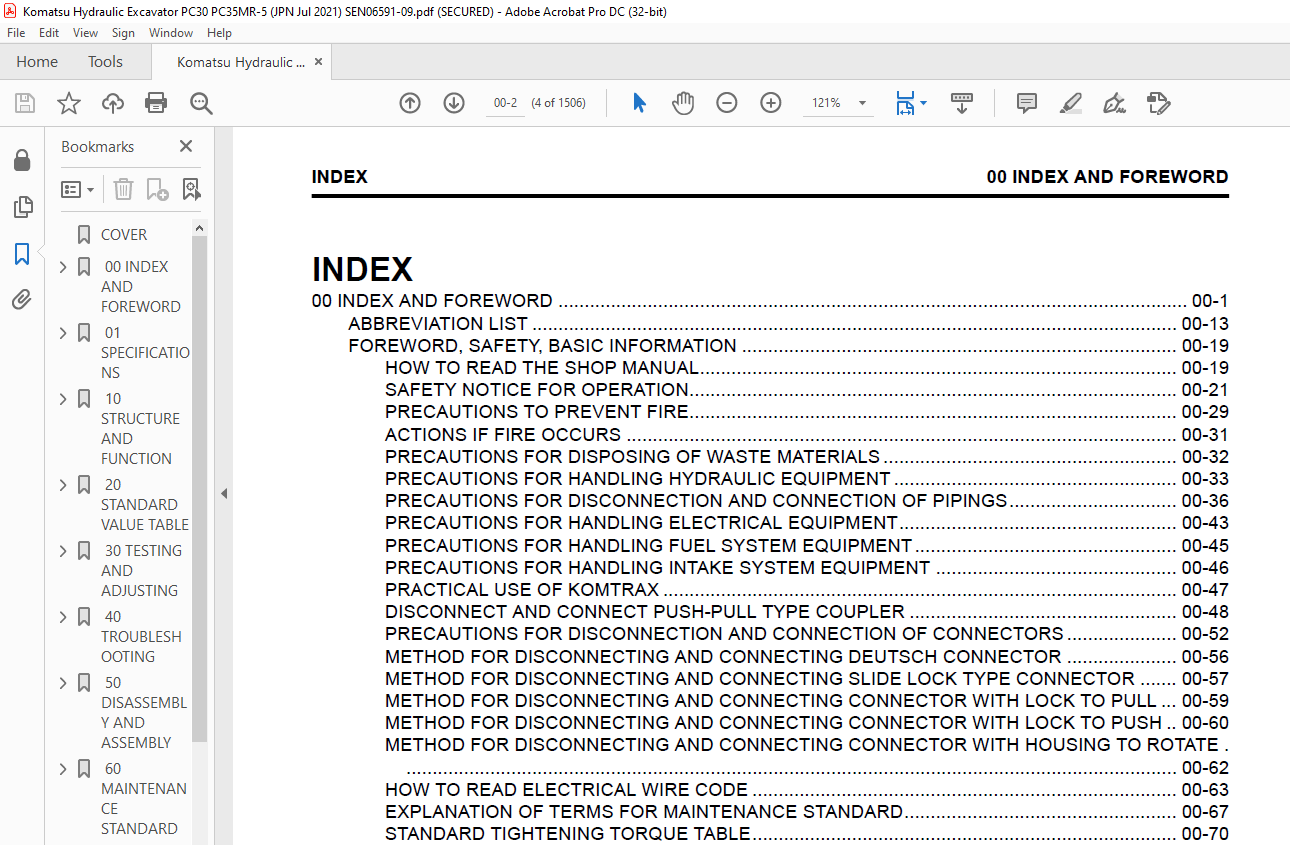1290x845 pixels.
Task: Open fit page options dropdown arrow
Action: click(923, 103)
